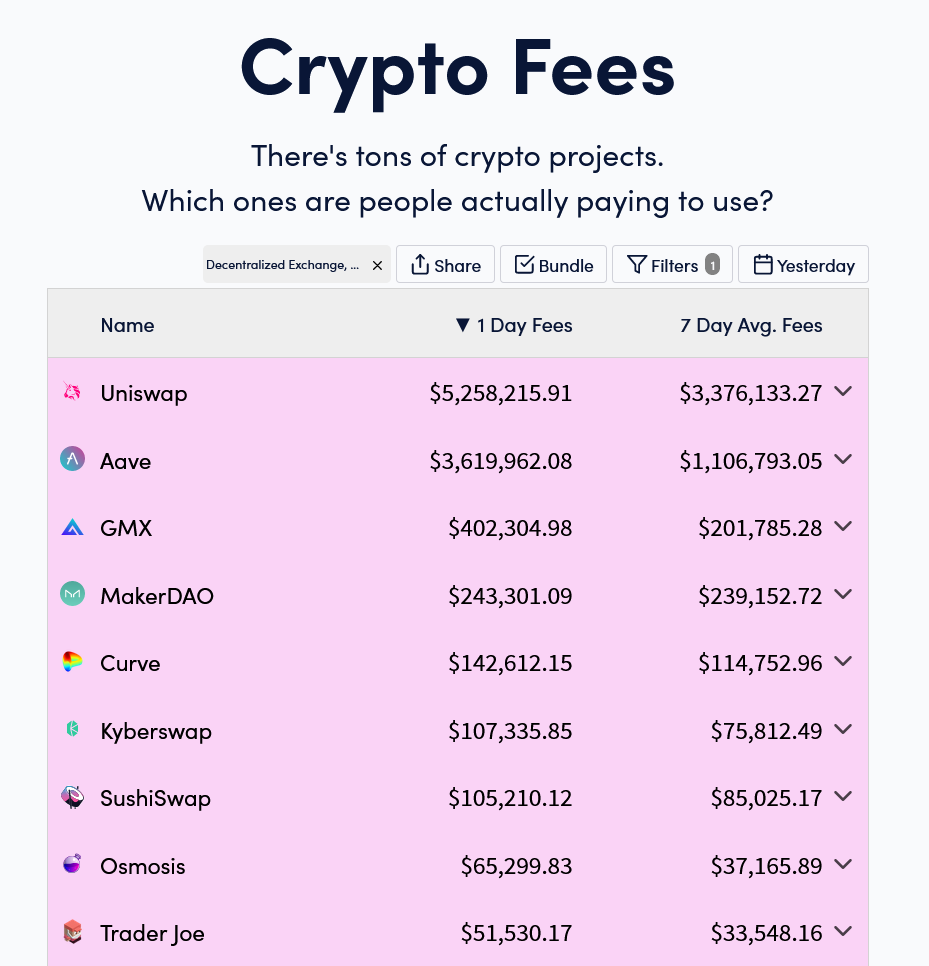
Task: Open the Yesterday date picker
Action: (803, 264)
